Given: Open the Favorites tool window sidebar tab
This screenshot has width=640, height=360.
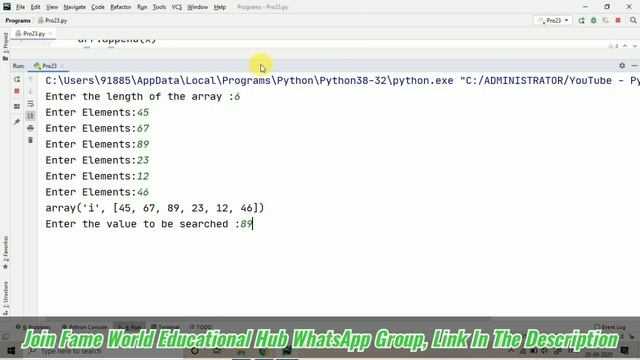Looking at the screenshot, I should point(5,252).
